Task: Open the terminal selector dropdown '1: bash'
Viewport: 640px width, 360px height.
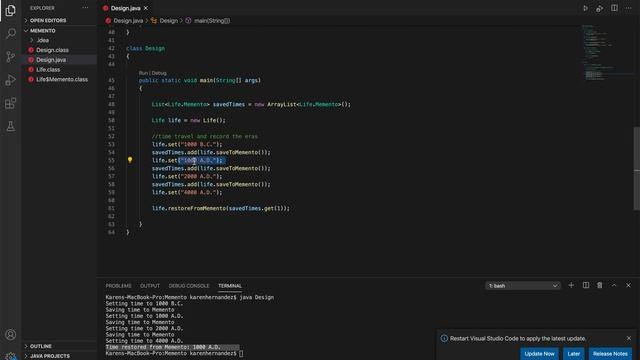Action: (523, 286)
